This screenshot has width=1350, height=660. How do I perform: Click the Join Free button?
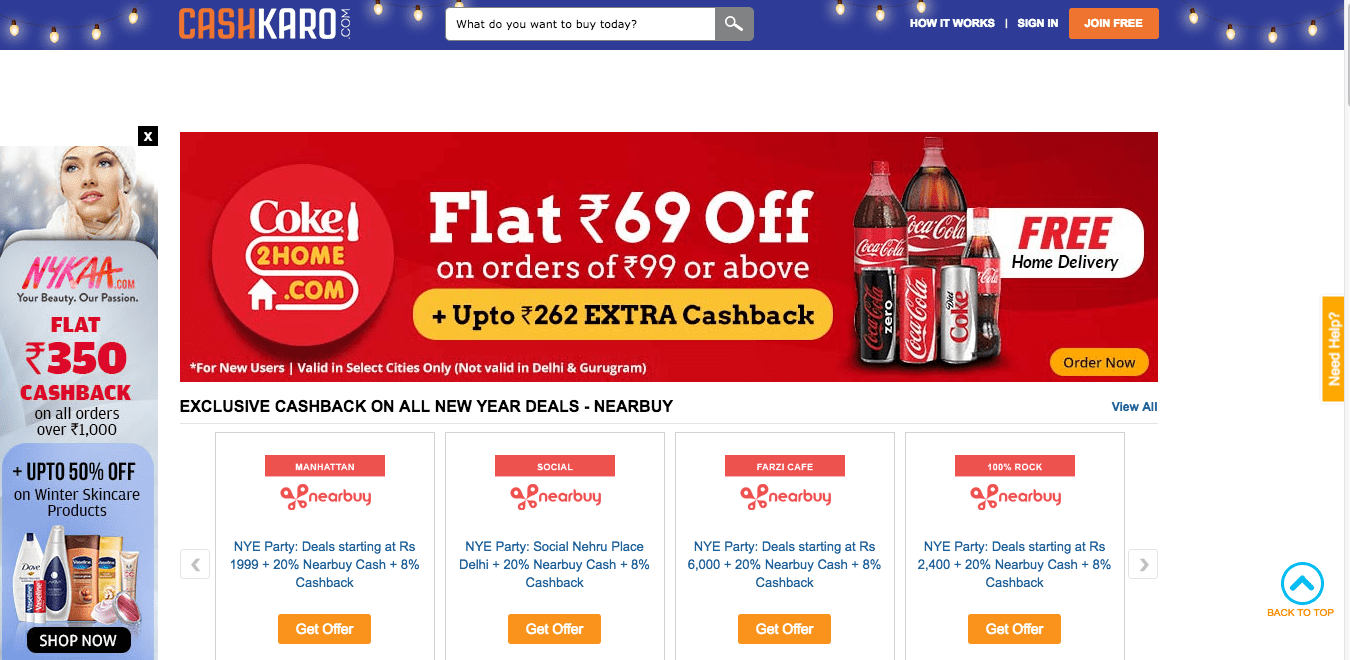(1113, 23)
